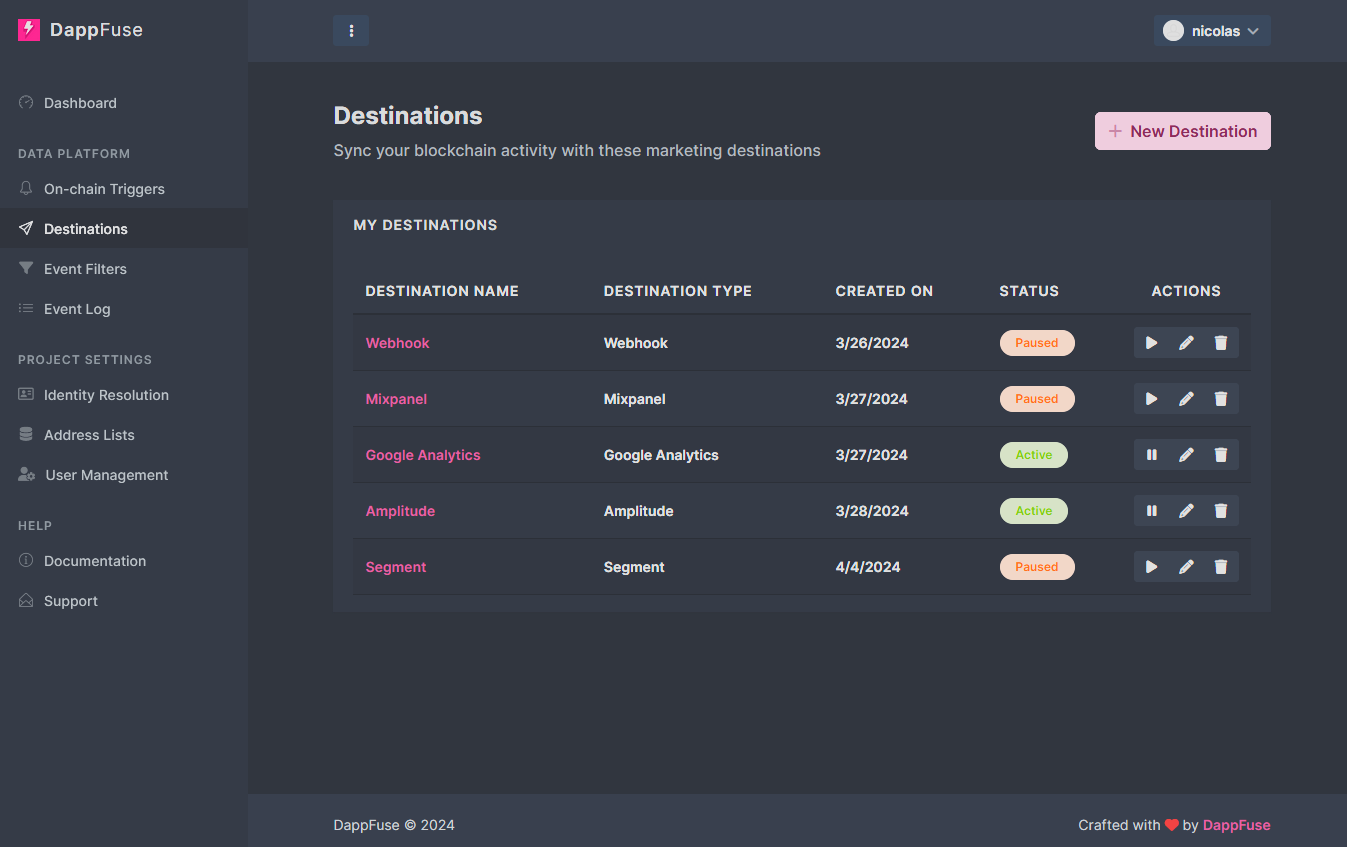Go to Dashboard in the sidebar
The height and width of the screenshot is (847, 1347).
click(124, 103)
